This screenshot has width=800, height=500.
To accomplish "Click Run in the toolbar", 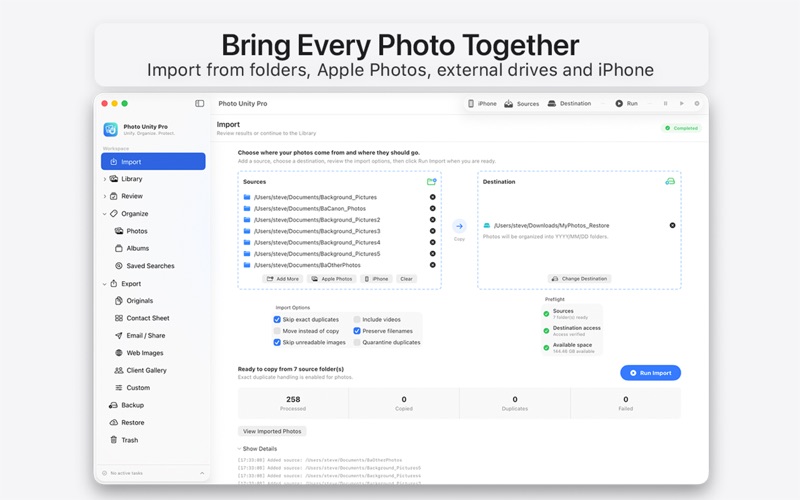I will click(x=626, y=104).
